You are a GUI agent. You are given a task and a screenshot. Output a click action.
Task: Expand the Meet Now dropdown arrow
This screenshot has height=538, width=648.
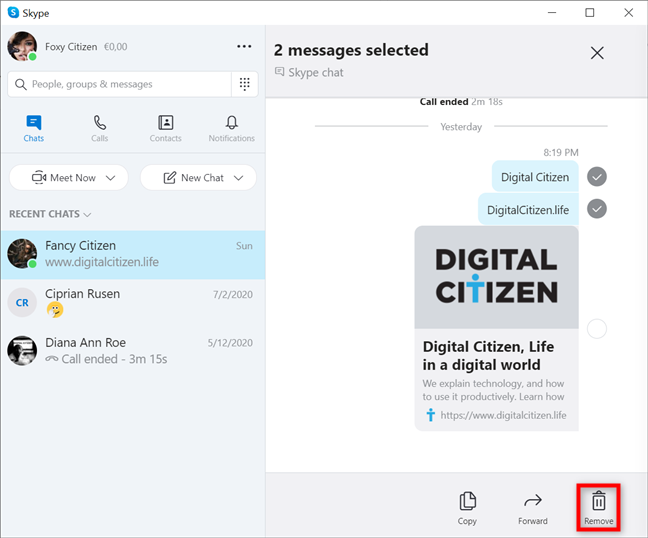click(x=110, y=178)
